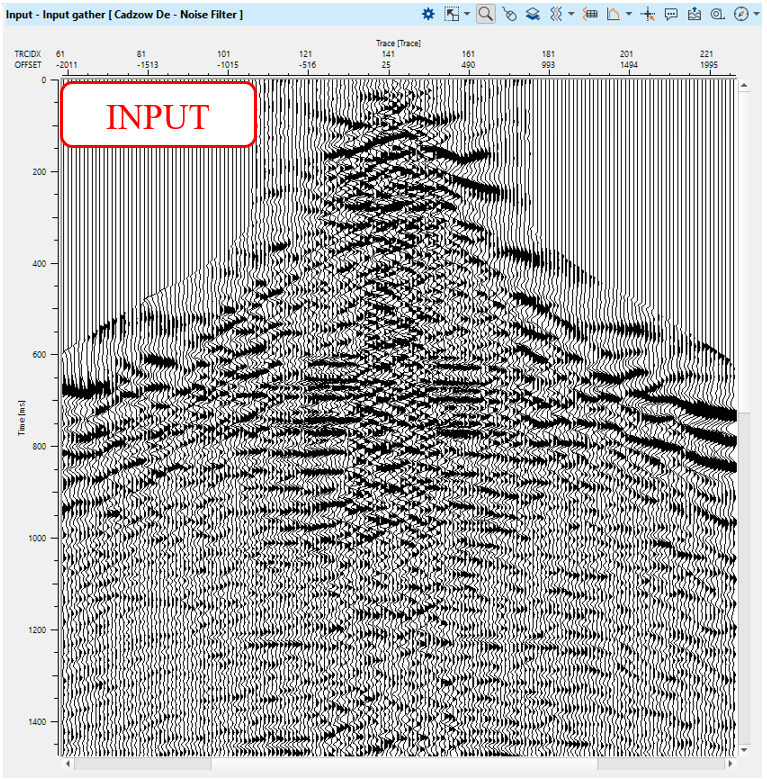Click the 1000 ms time axis label
This screenshot has height=779, width=767.
[x=38, y=538]
